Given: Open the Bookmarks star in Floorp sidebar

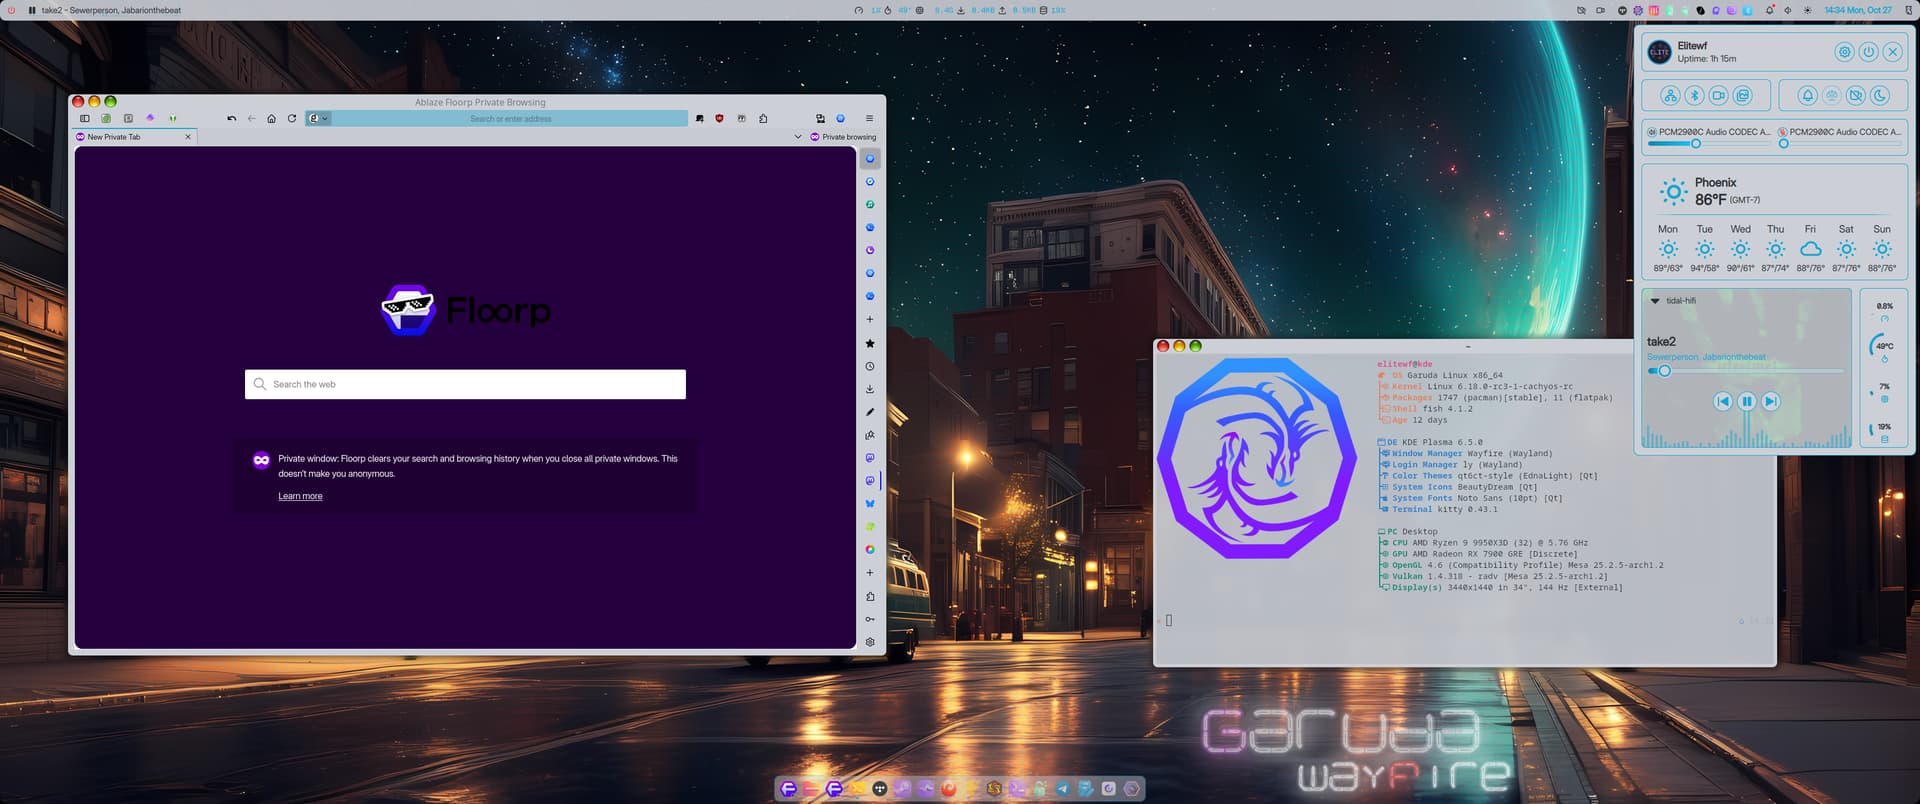Looking at the screenshot, I should click(870, 343).
